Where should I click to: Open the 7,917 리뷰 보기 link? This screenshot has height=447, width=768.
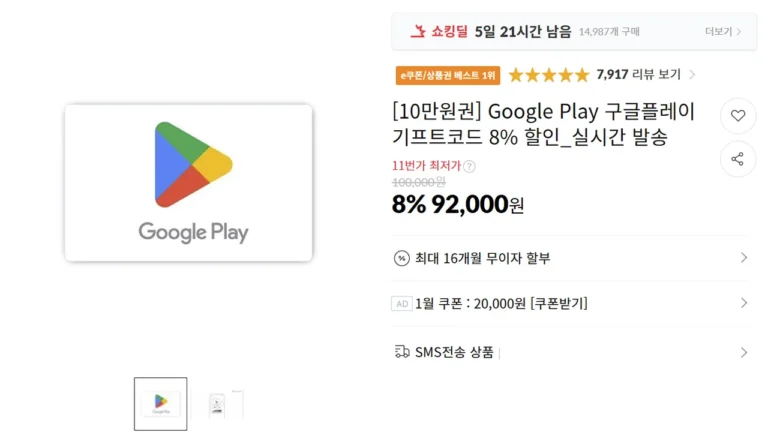point(638,75)
